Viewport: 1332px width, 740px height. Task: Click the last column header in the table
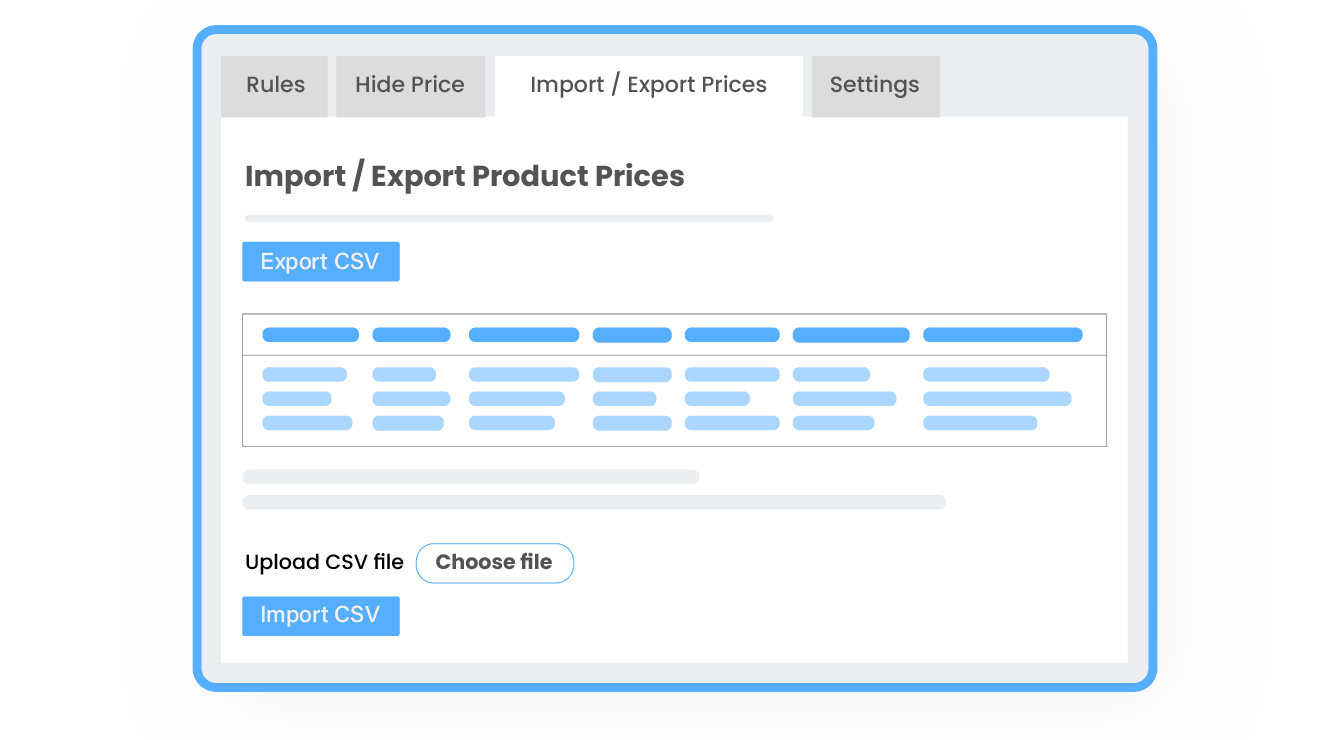[1002, 335]
